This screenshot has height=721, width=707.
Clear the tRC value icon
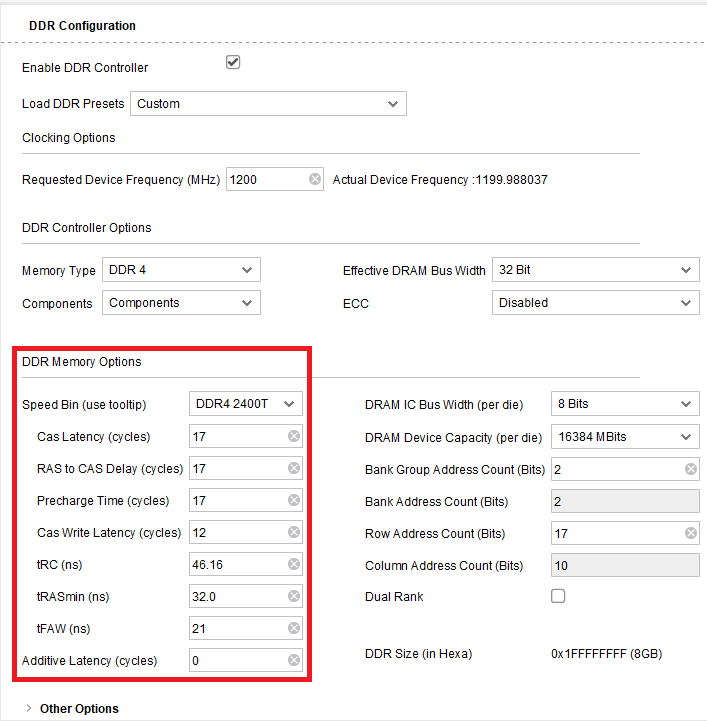tap(294, 564)
